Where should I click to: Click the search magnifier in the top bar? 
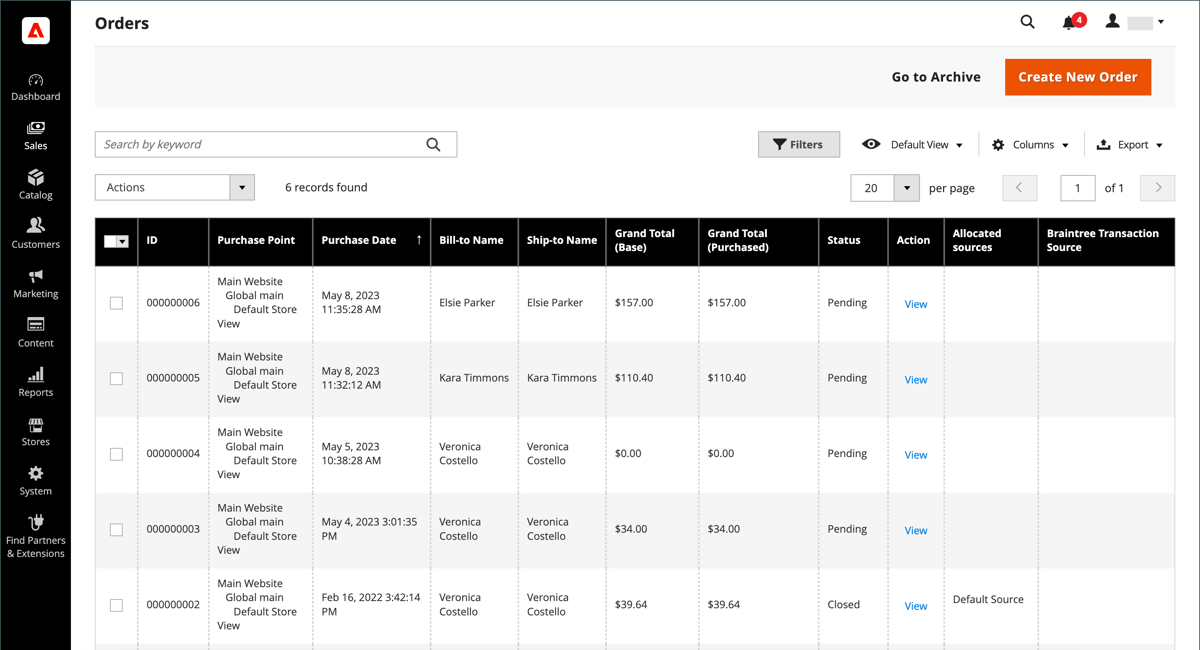pyautogui.click(x=1027, y=20)
